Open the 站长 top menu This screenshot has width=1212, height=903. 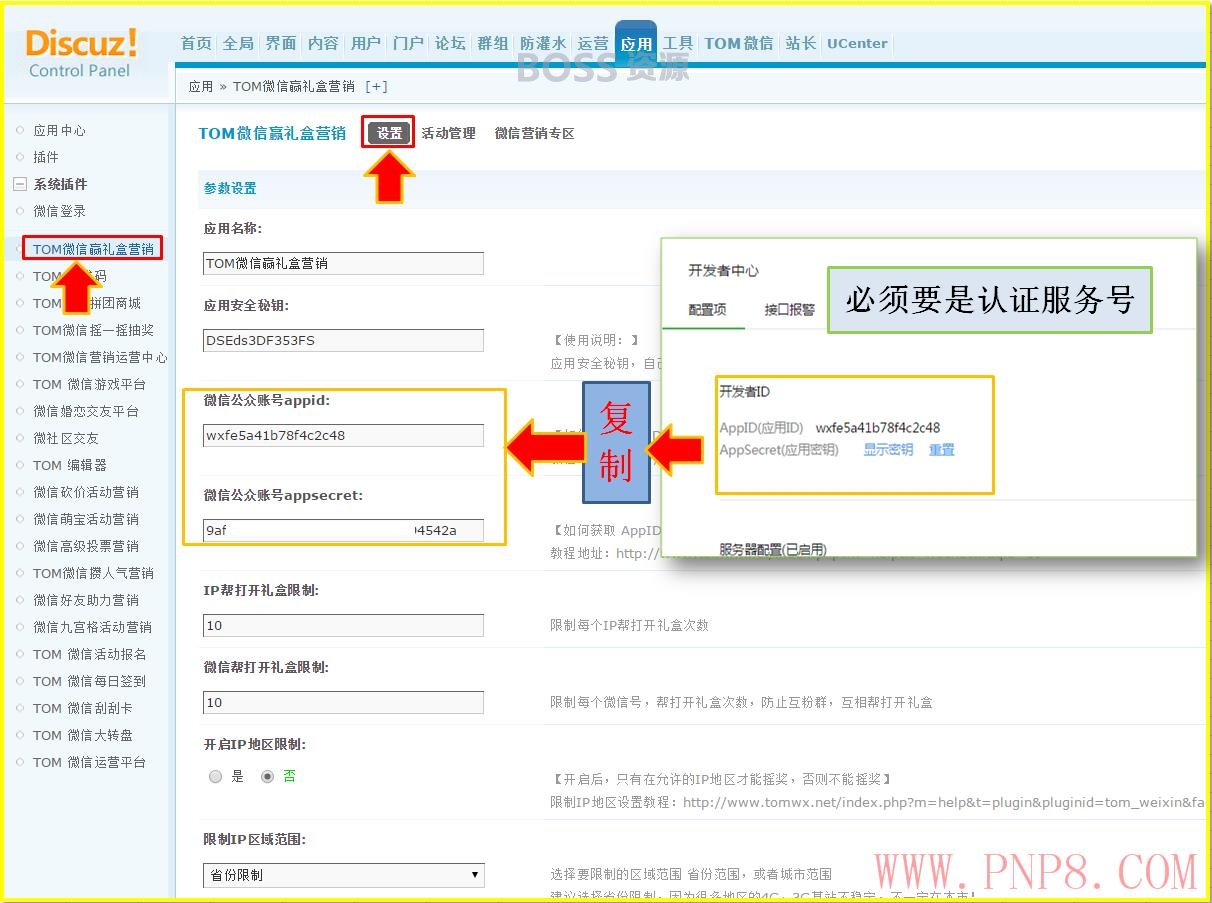800,43
